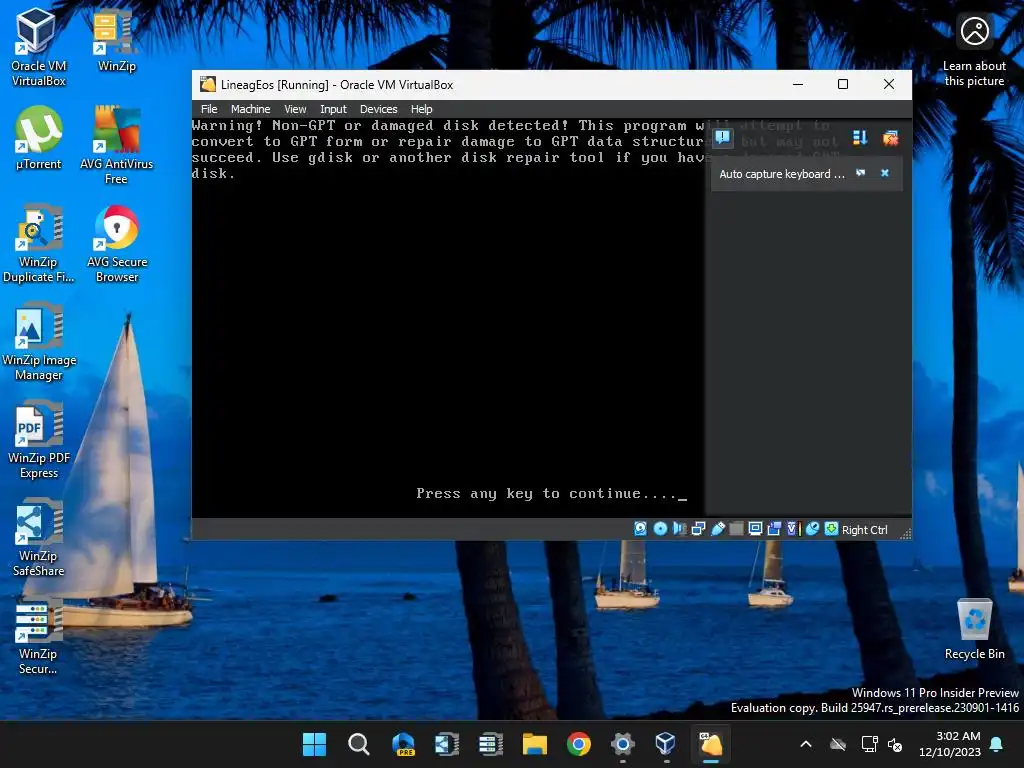This screenshot has width=1024, height=768.
Task: Maximize the LineagEos VirtualBox window
Action: 842,84
